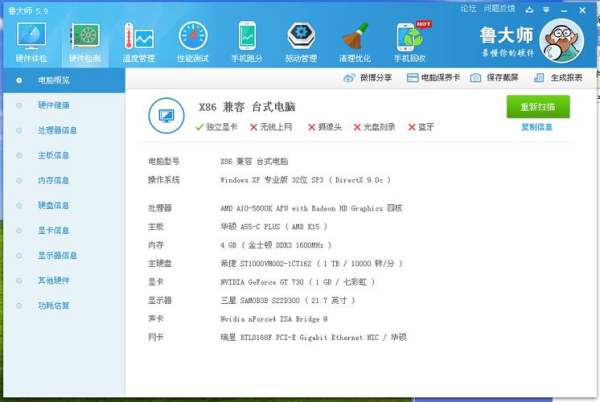Select the 硬件检测 hardware detection icon
This screenshot has height=402, width=600.
(85, 42)
